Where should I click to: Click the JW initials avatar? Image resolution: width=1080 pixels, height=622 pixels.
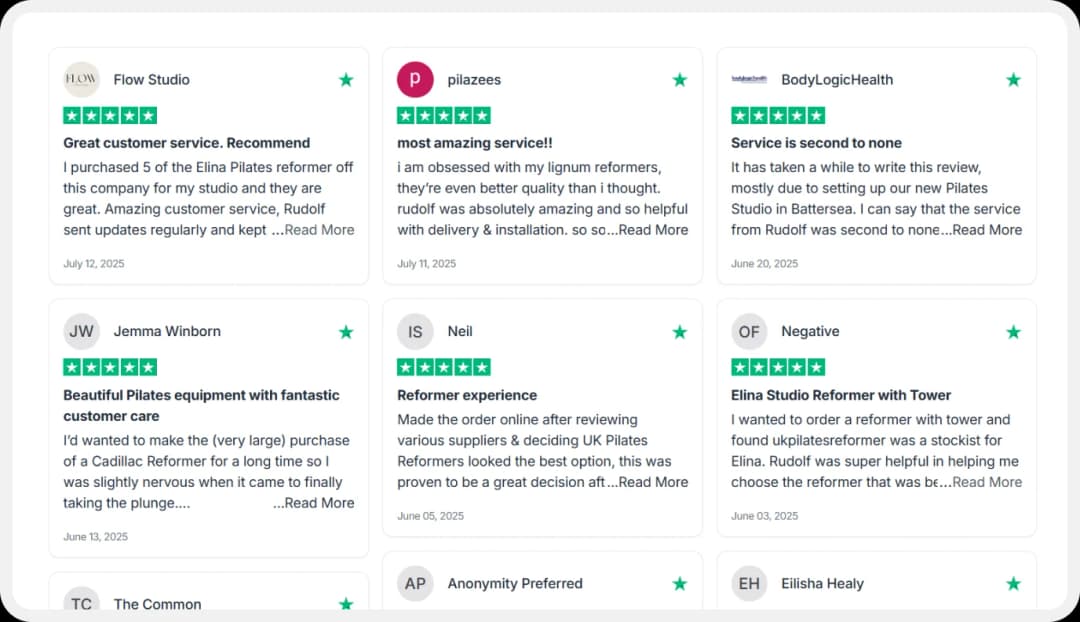81,331
